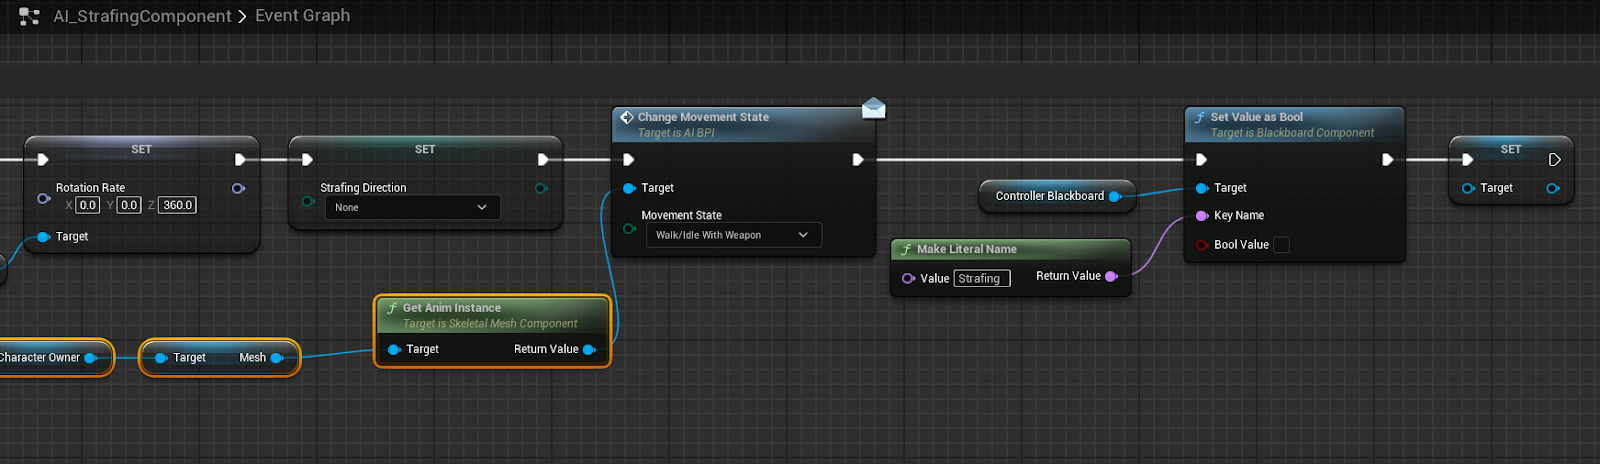
Task: Click exec input pin of Change Movement State
Action: (628, 159)
